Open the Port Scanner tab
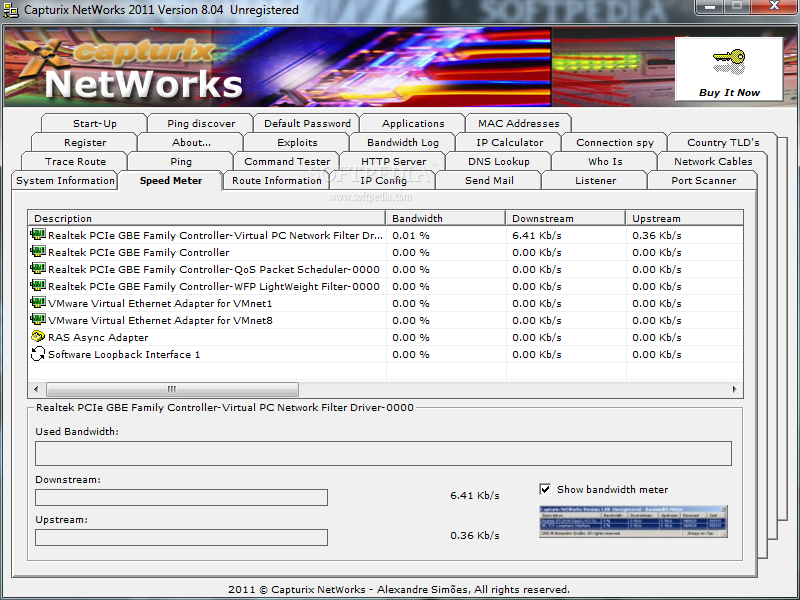 [703, 181]
